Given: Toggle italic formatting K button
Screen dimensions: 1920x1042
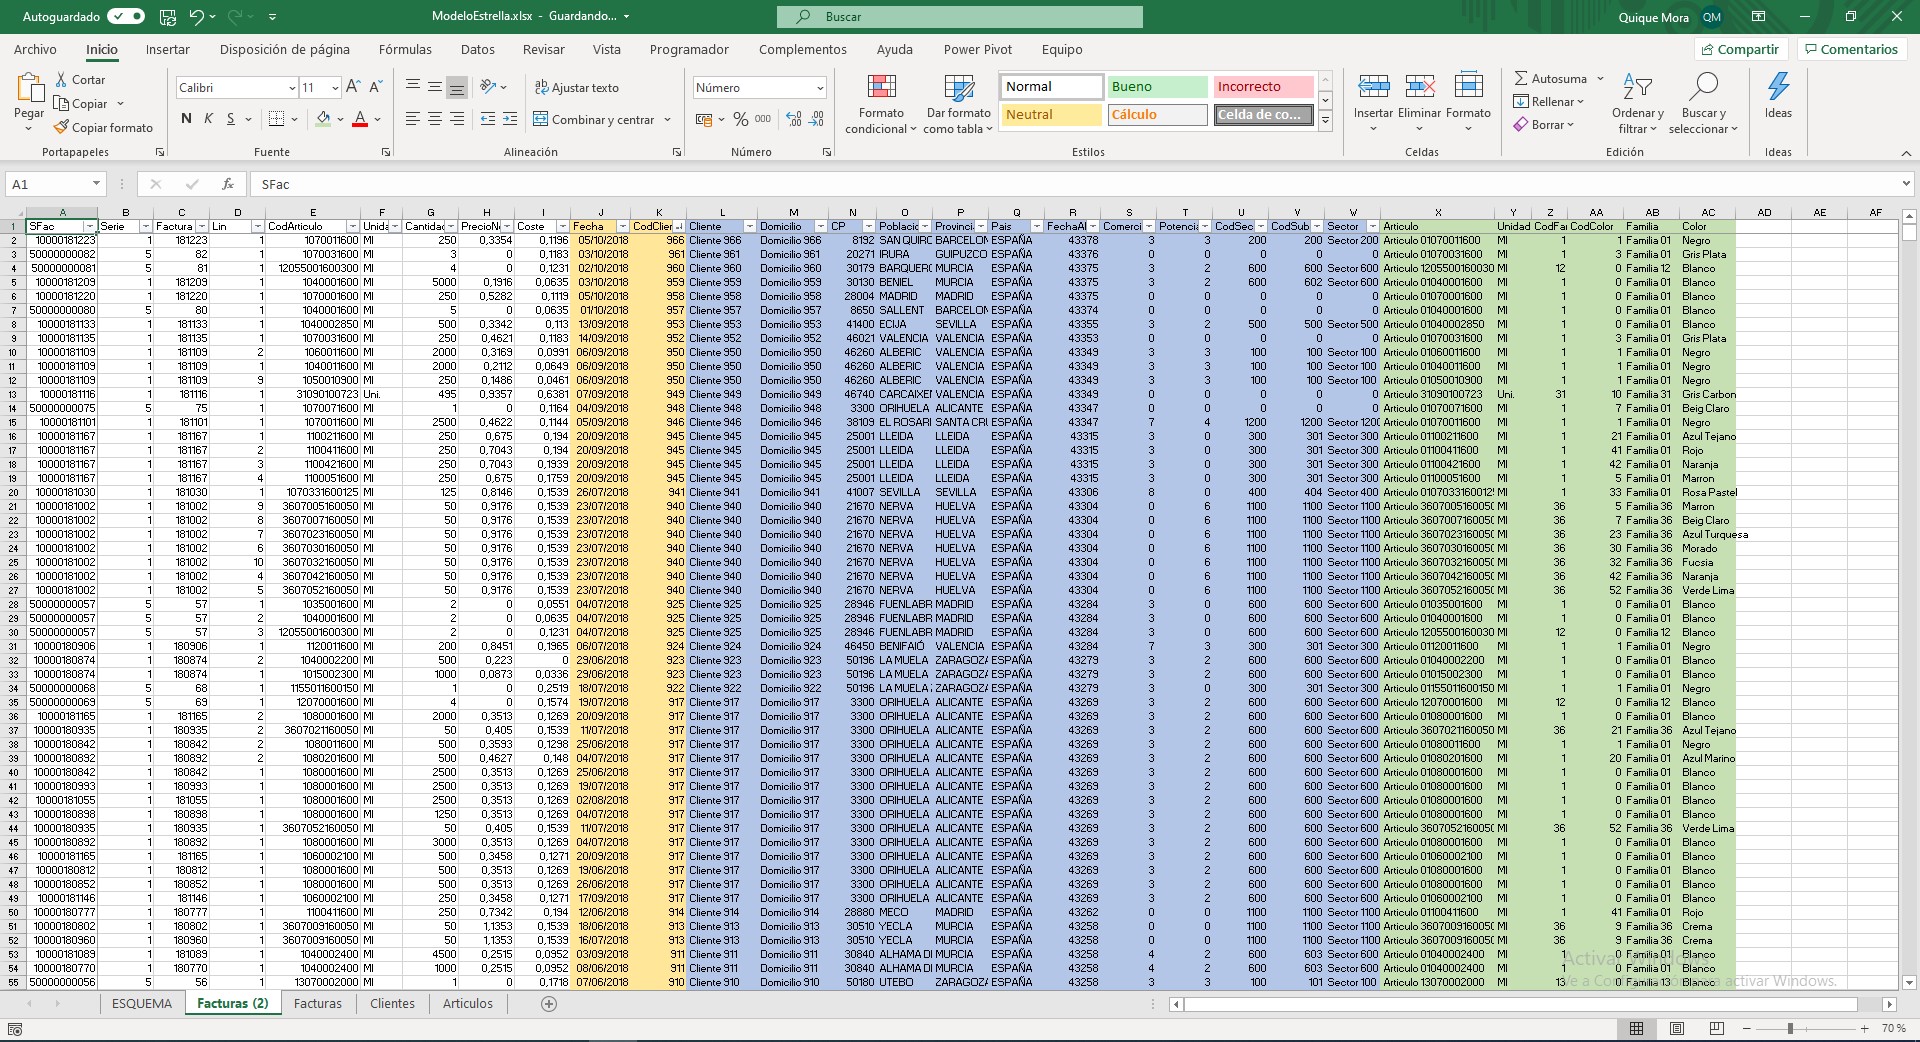Looking at the screenshot, I should coord(208,119).
